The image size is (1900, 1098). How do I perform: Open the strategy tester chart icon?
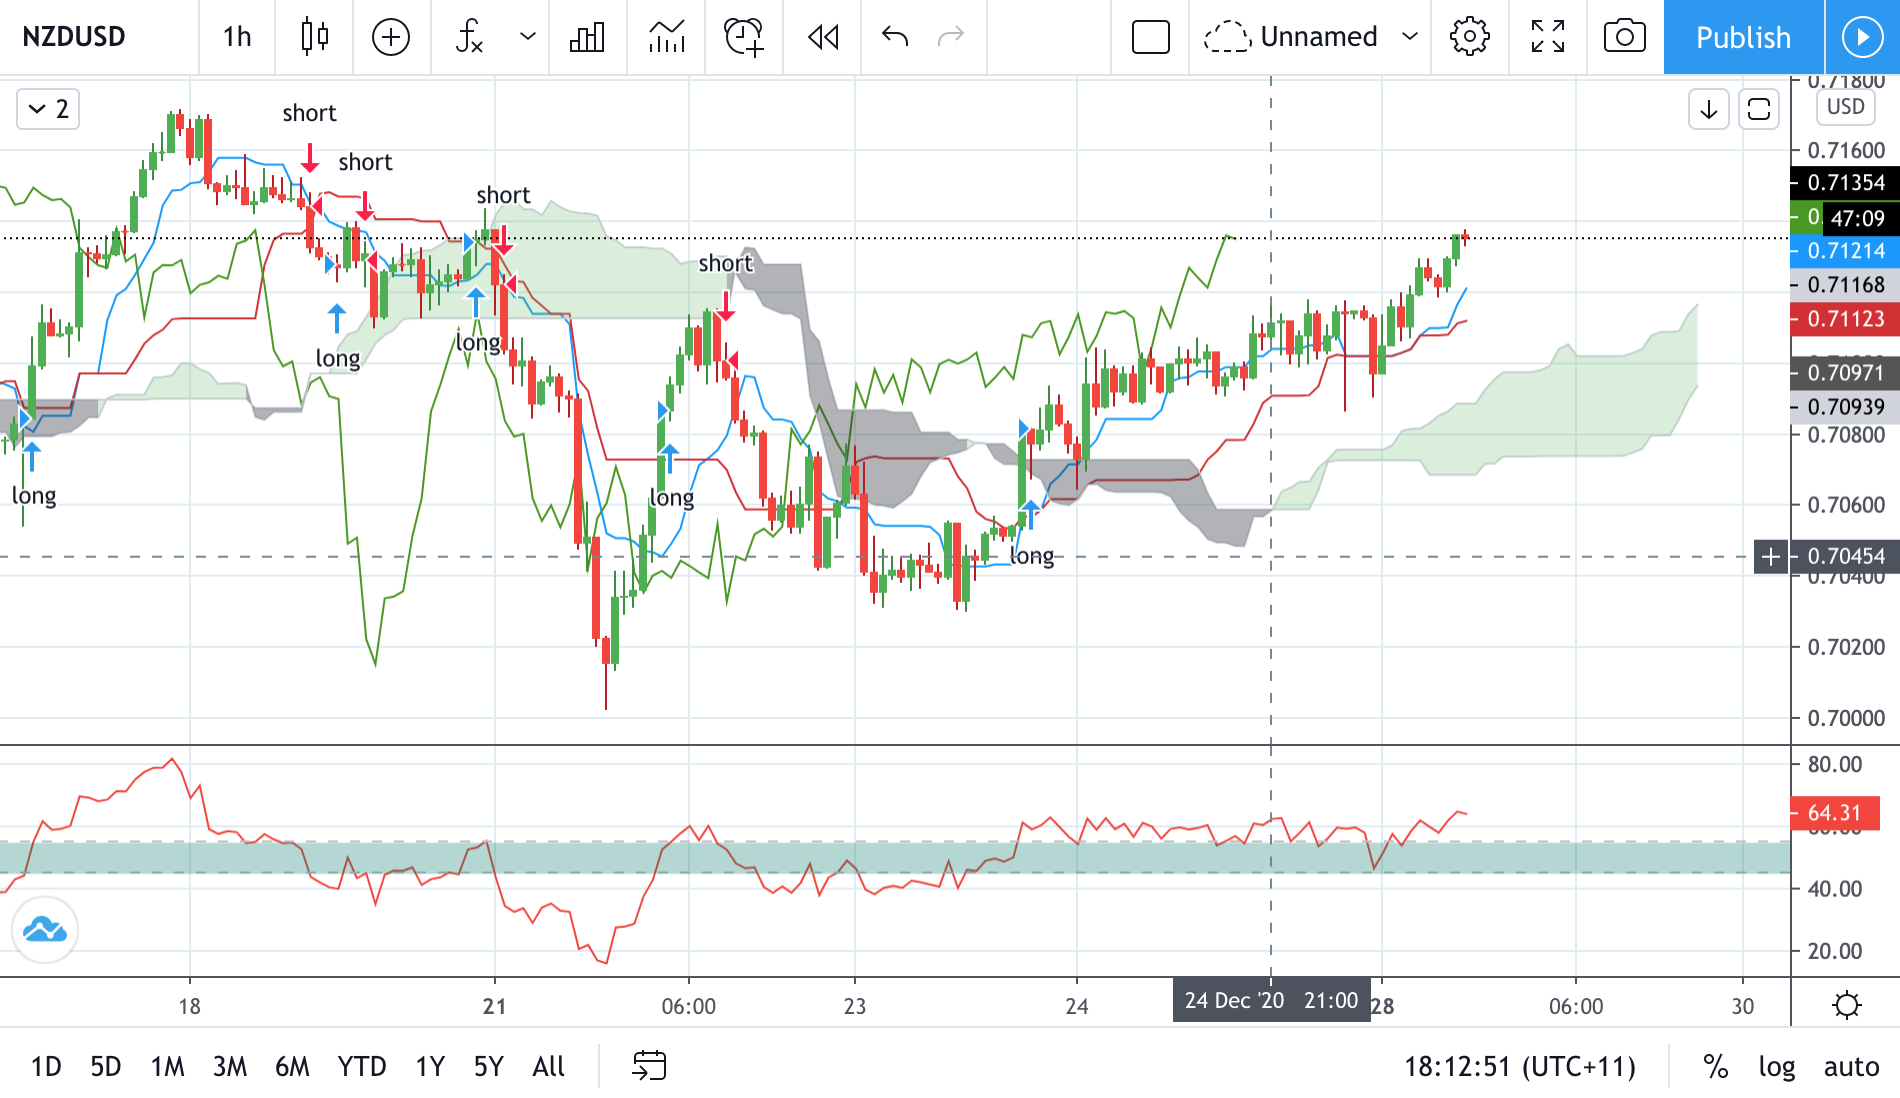coord(667,37)
